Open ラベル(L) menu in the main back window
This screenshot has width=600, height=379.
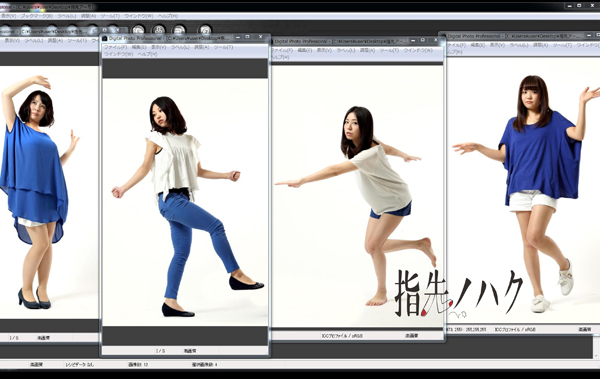67,16
